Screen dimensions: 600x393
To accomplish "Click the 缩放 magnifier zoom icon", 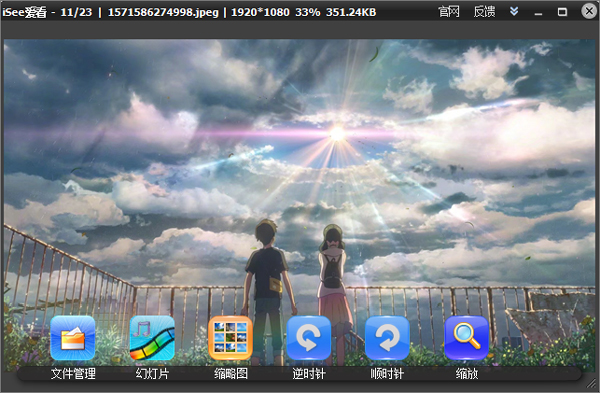I will point(466,338).
